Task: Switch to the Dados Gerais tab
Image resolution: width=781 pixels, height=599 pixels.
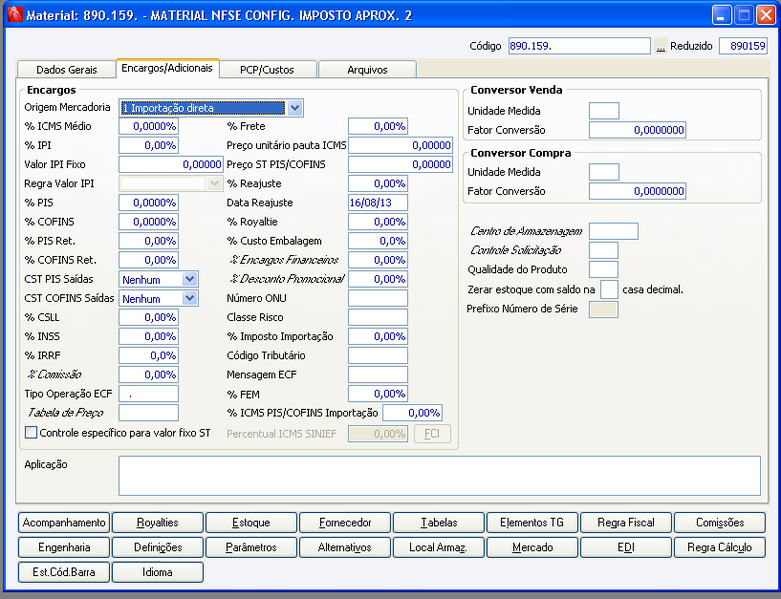Action: (66, 70)
